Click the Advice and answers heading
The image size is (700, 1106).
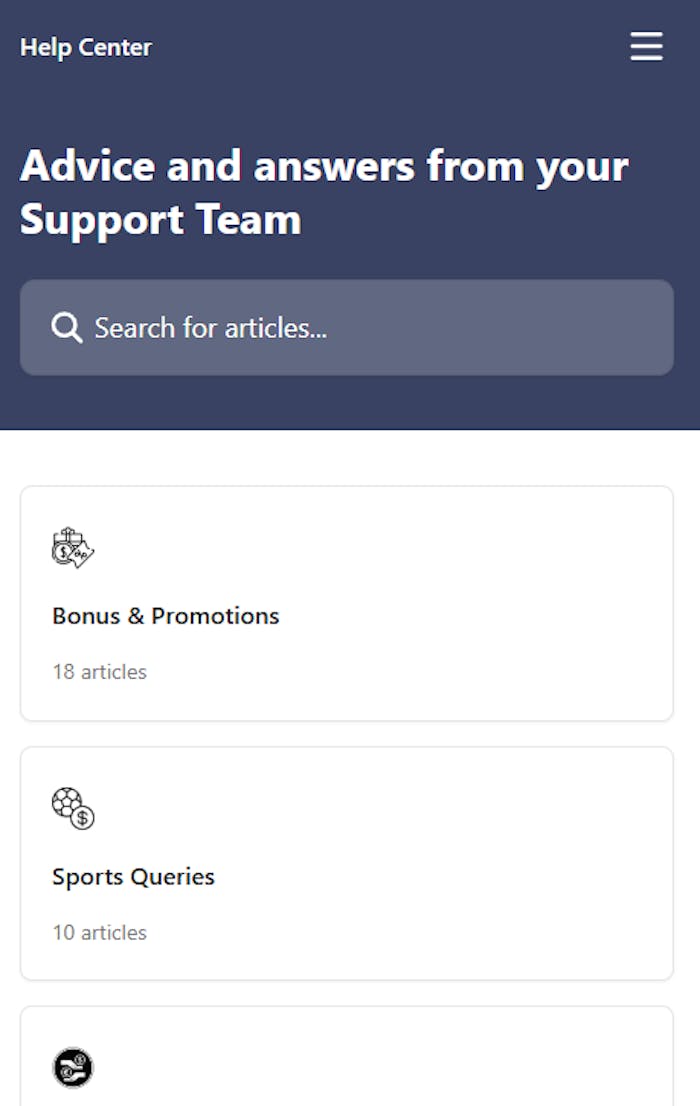click(324, 192)
